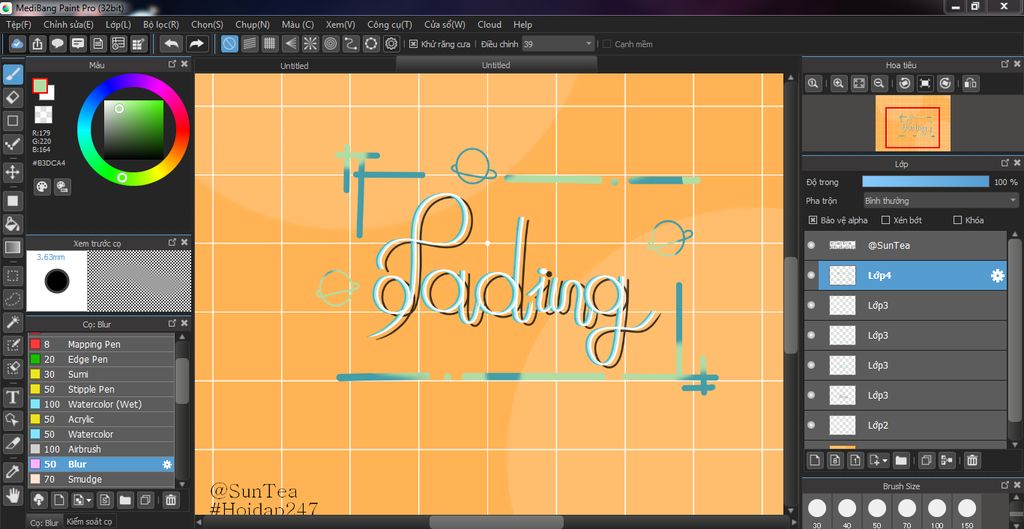1024x529 pixels.
Task: Select the Brush tool
Action: [13, 75]
